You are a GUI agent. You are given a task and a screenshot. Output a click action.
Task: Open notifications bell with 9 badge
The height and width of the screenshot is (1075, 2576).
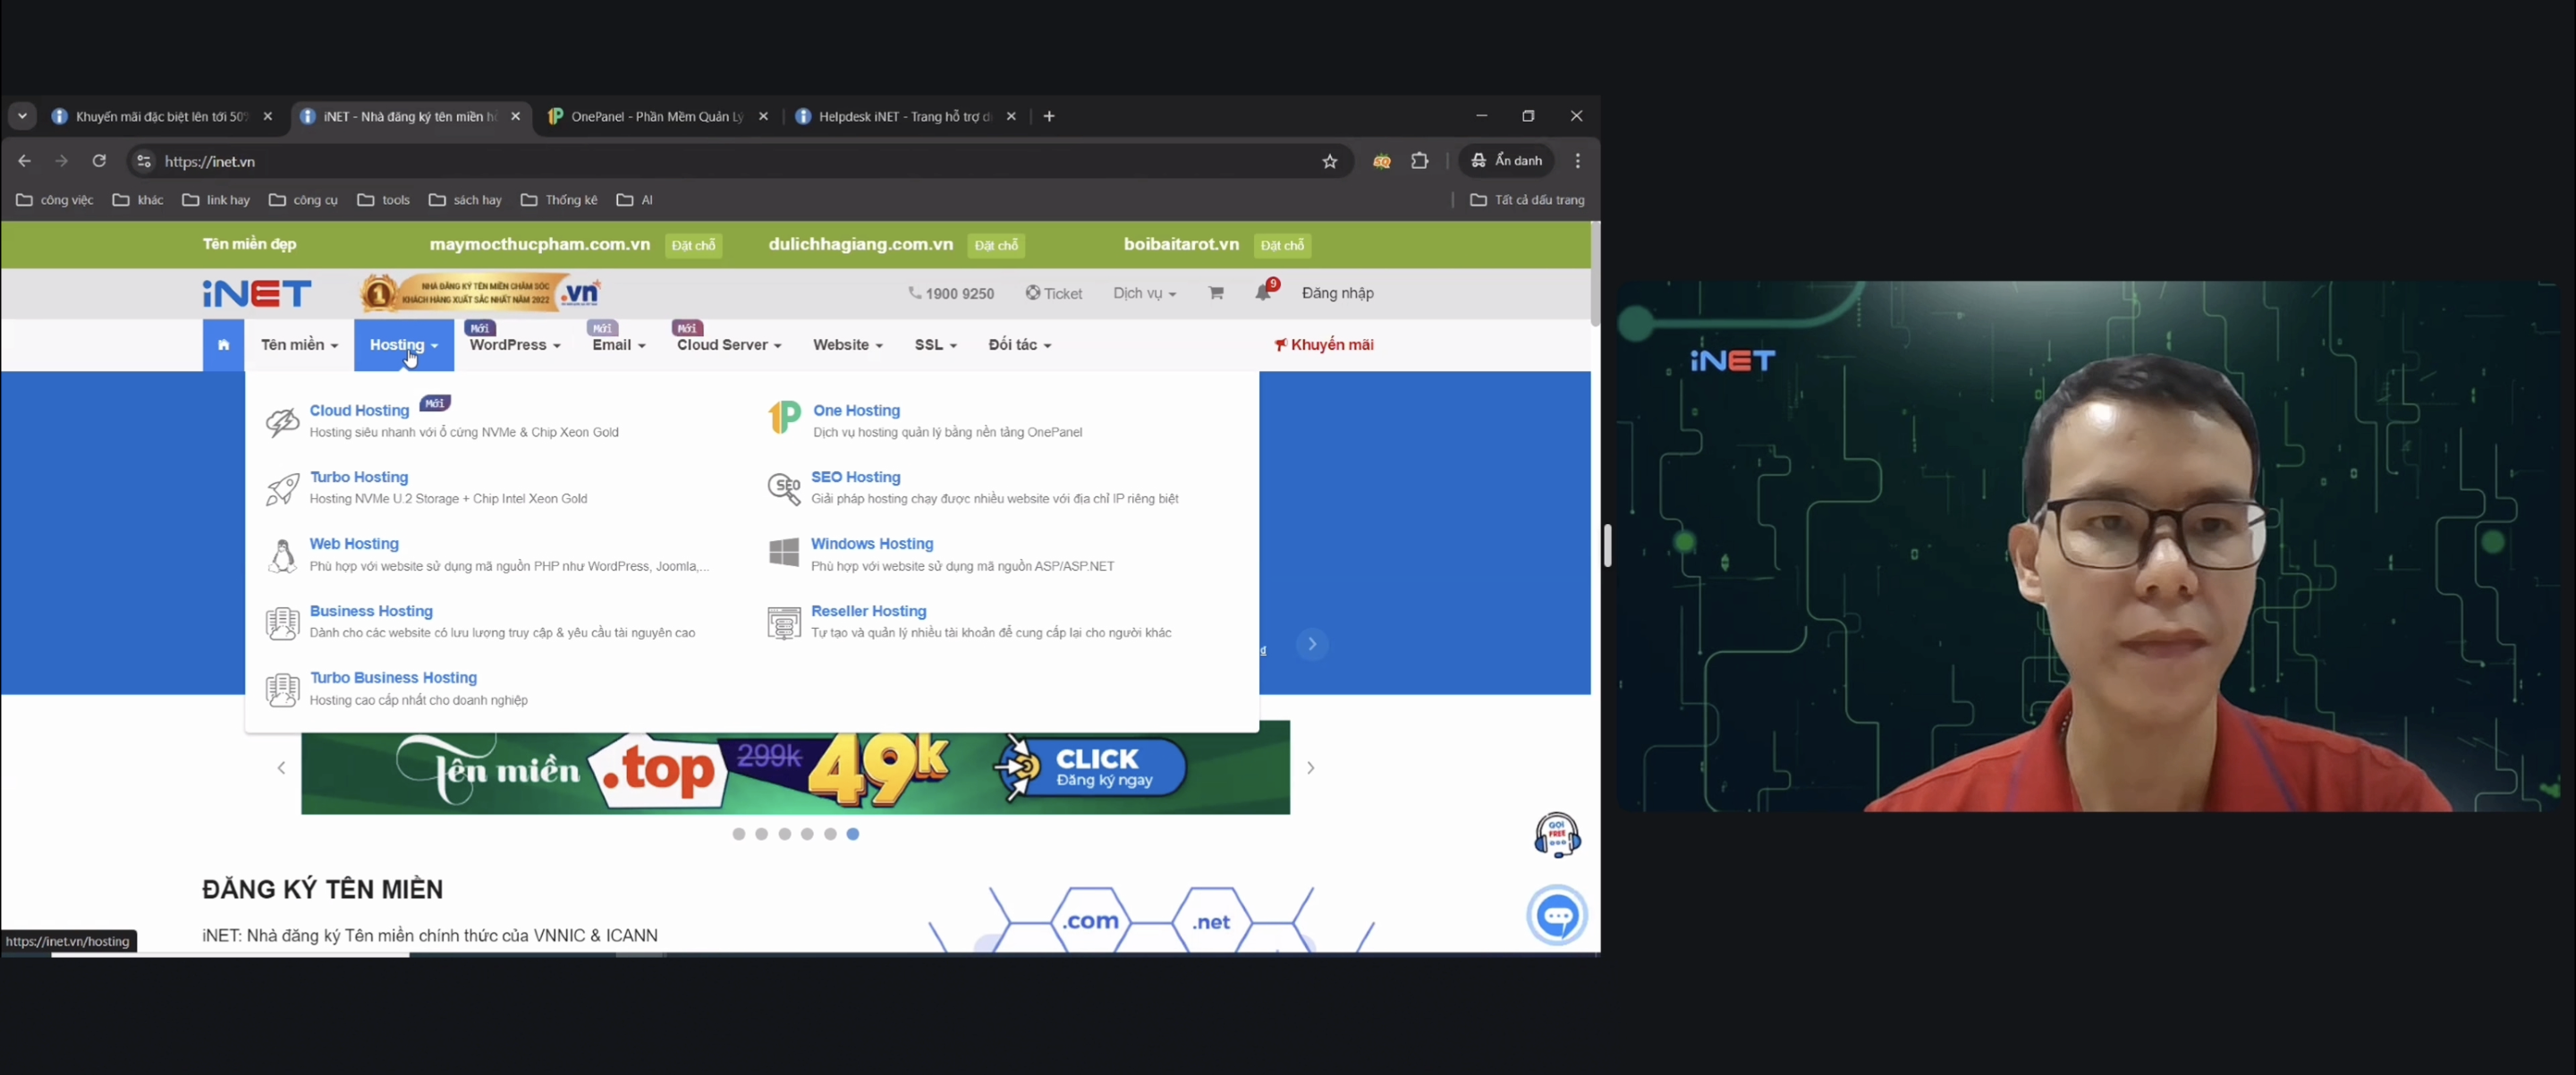coord(1265,291)
